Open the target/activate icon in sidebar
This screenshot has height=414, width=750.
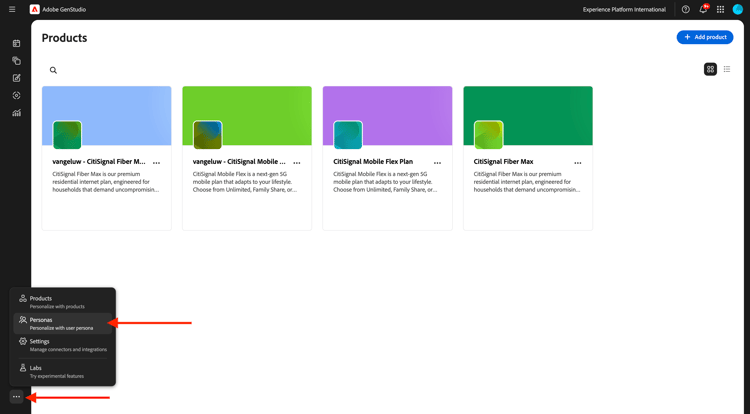coord(16,96)
